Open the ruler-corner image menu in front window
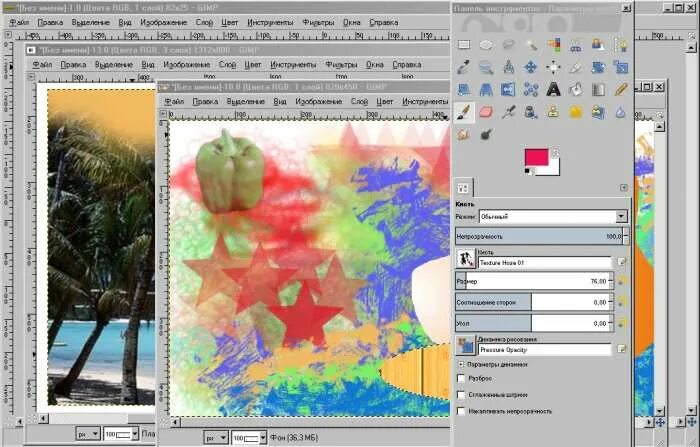 [163, 114]
